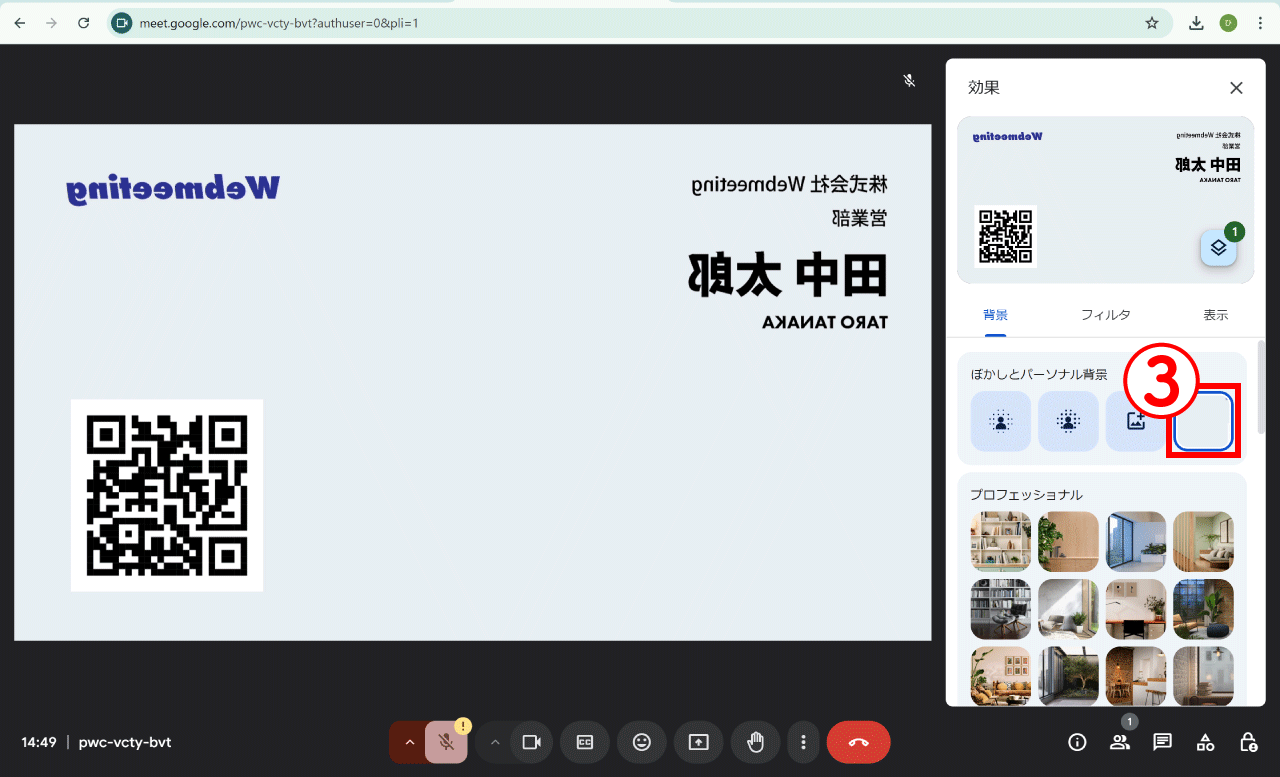
Task: Choose the dark brick room with pouf background
Action: pos(1203,609)
